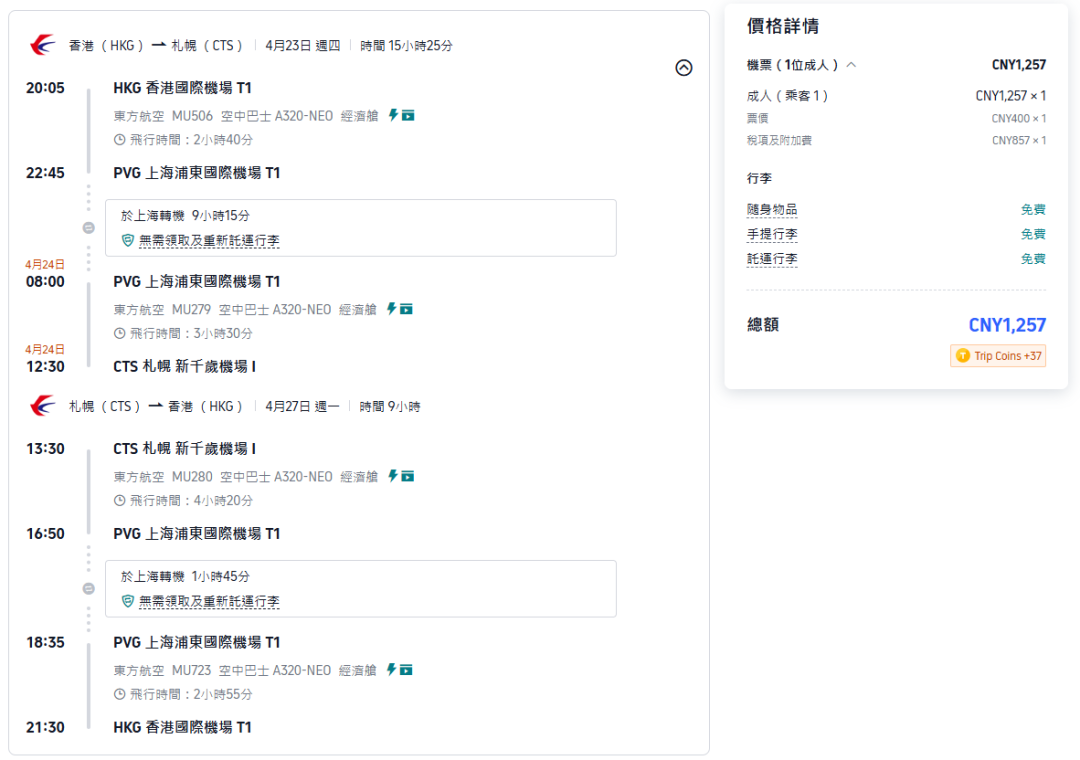Click the coin icon in the Trip Coins badge
Viewport: 1080px width, 760px height.
point(963,355)
